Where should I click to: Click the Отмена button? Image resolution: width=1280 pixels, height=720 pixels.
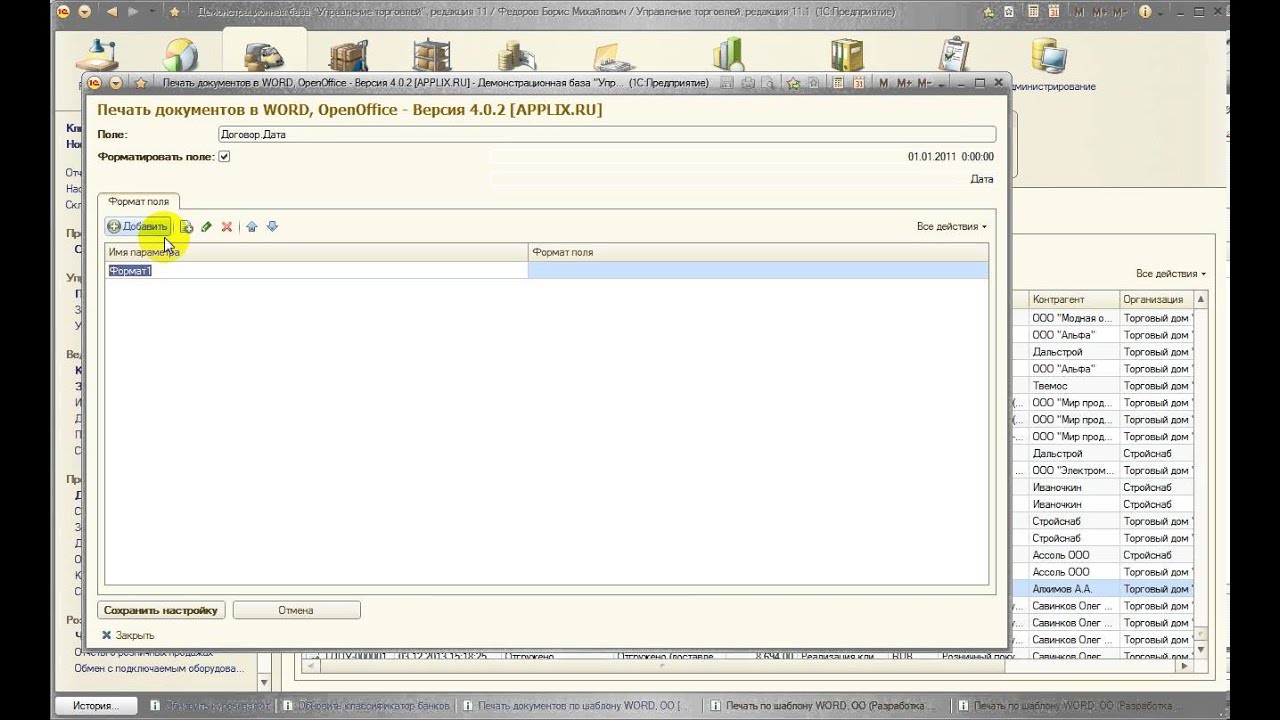[296, 610]
